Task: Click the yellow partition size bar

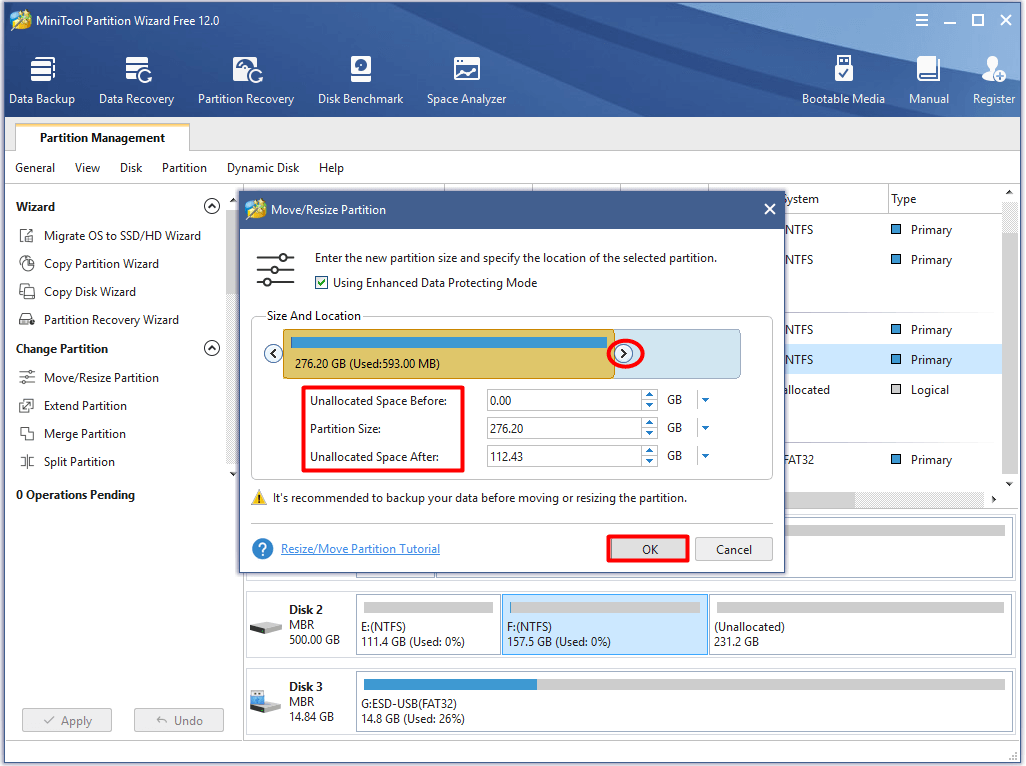Action: [448, 354]
